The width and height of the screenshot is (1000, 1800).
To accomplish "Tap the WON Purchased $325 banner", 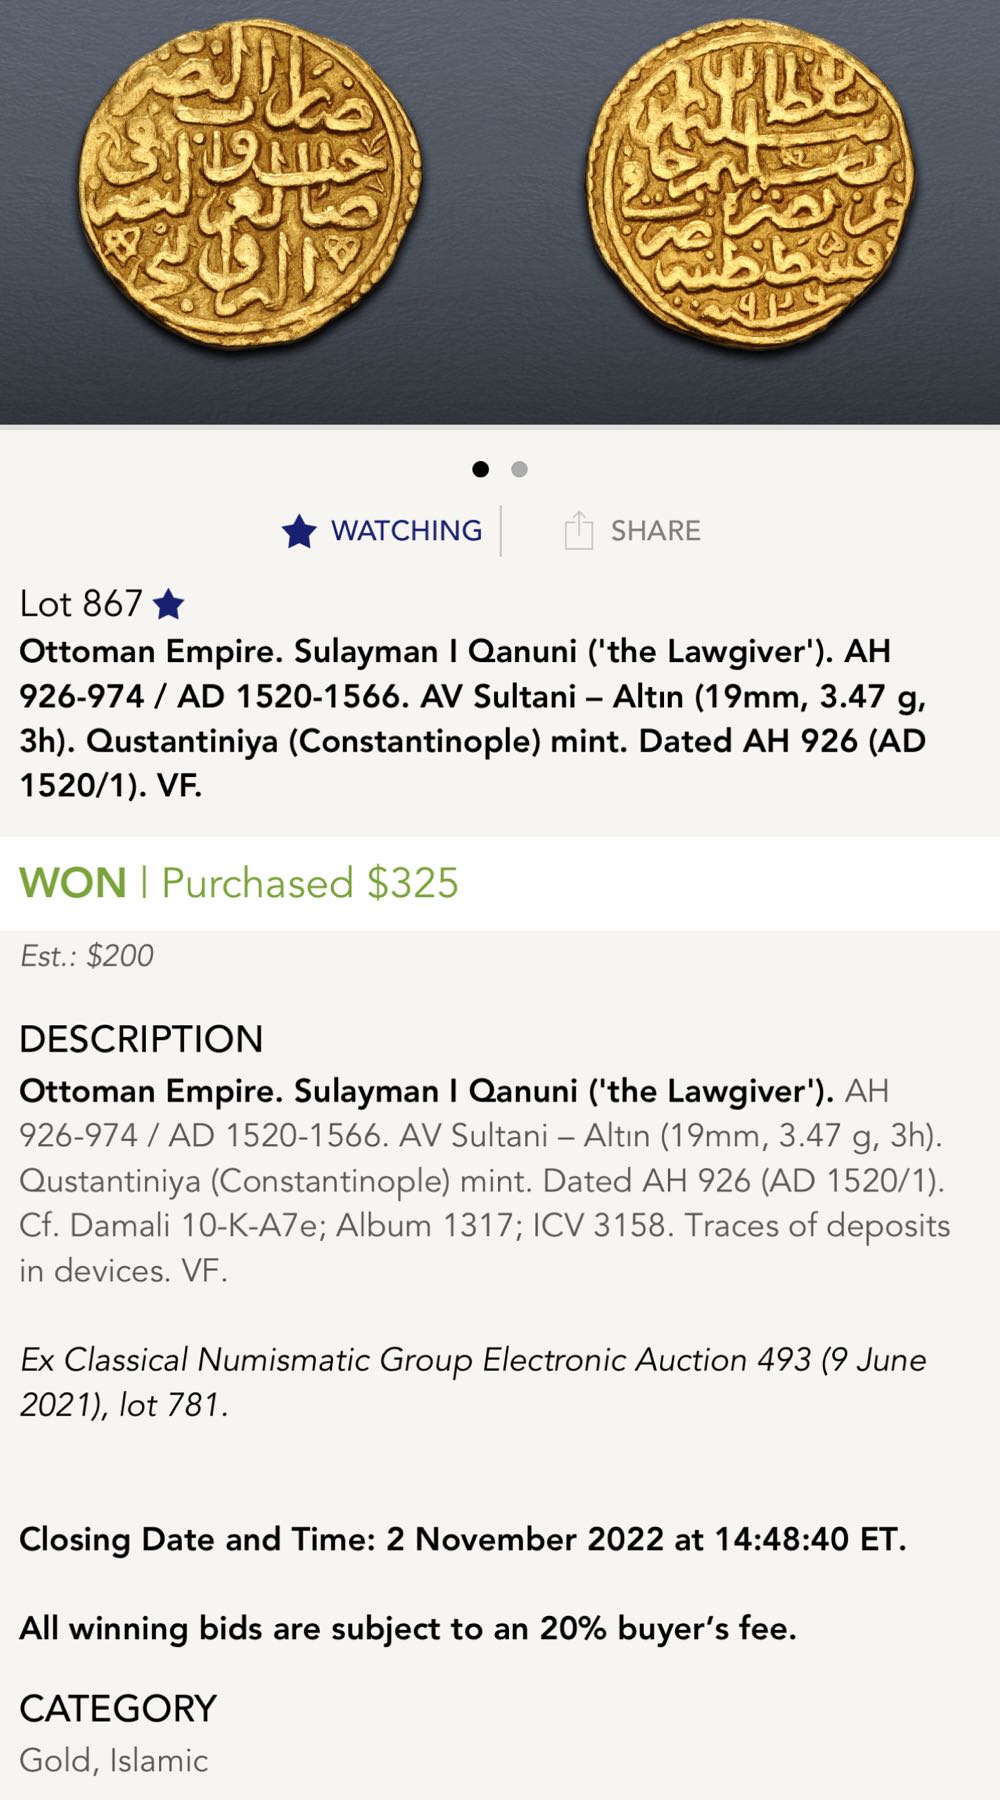I will pyautogui.click(x=240, y=883).
